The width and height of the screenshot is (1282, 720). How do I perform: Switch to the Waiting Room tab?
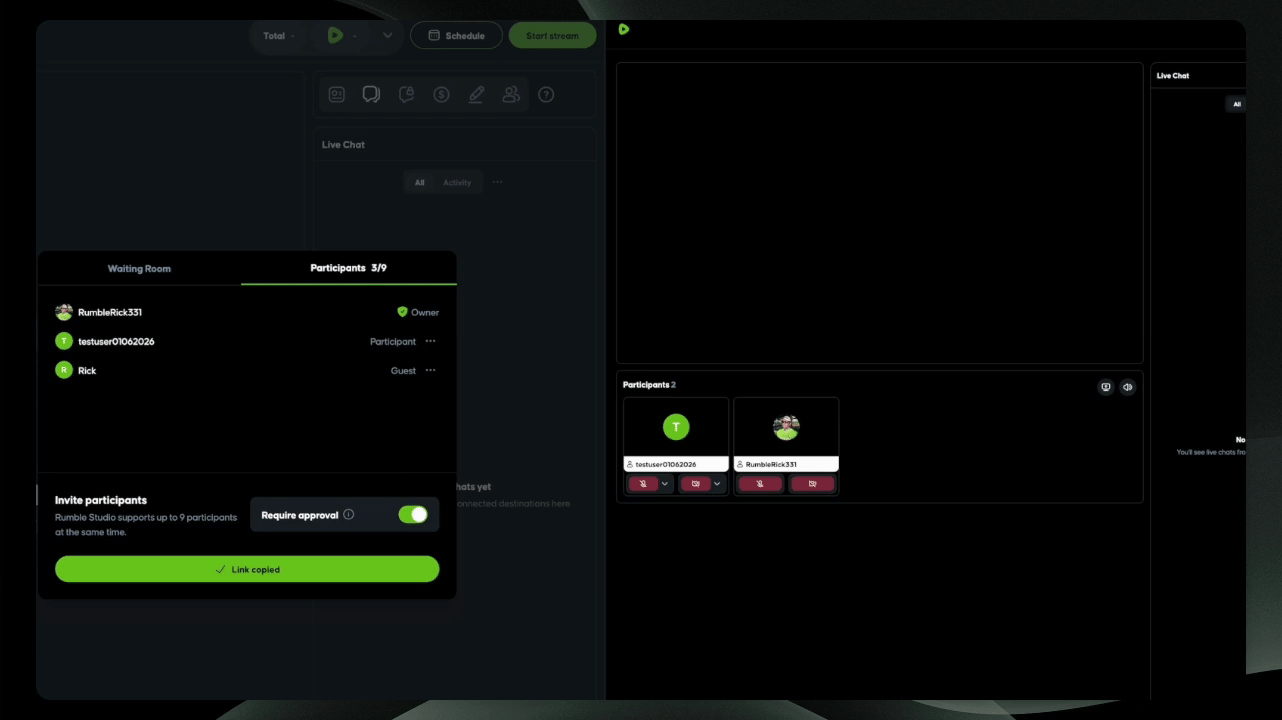[139, 268]
